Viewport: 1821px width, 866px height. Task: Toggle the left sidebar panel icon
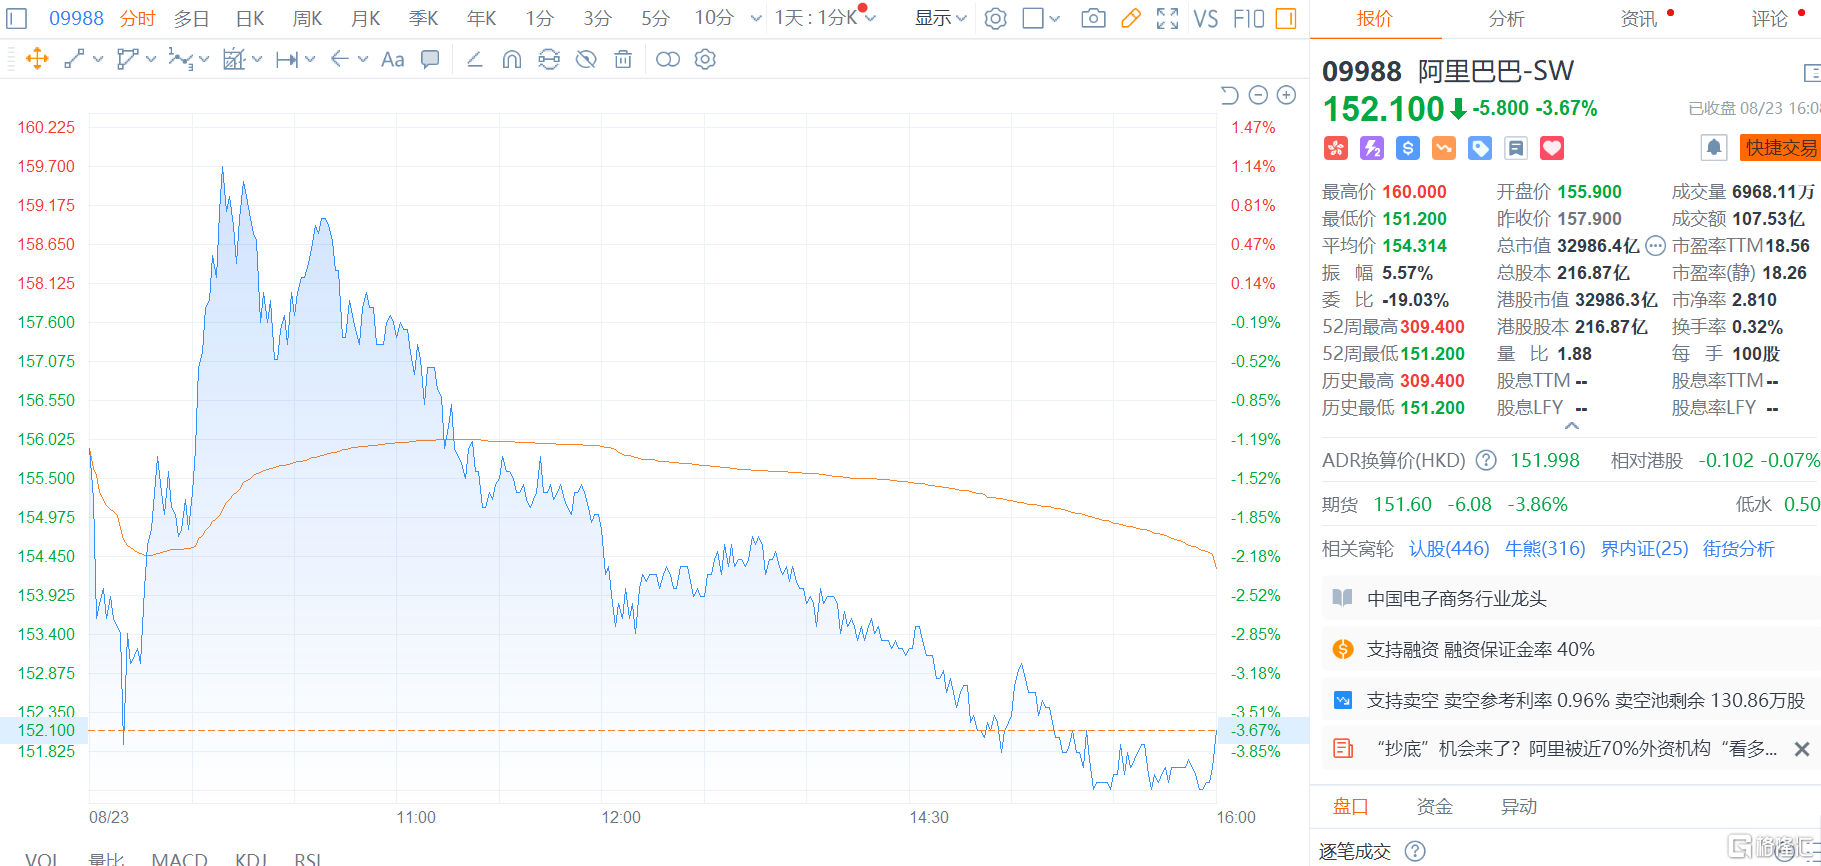point(17,18)
